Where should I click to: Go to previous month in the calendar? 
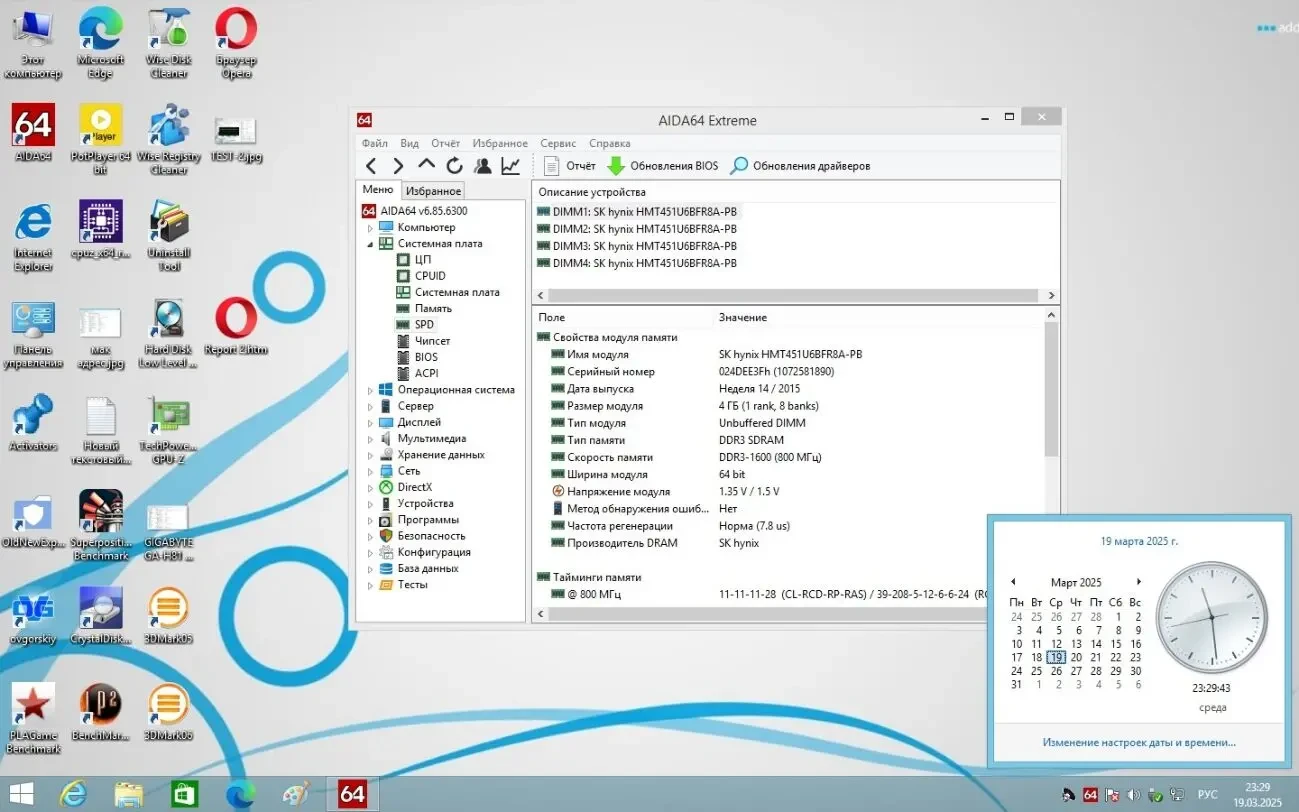coord(1013,582)
